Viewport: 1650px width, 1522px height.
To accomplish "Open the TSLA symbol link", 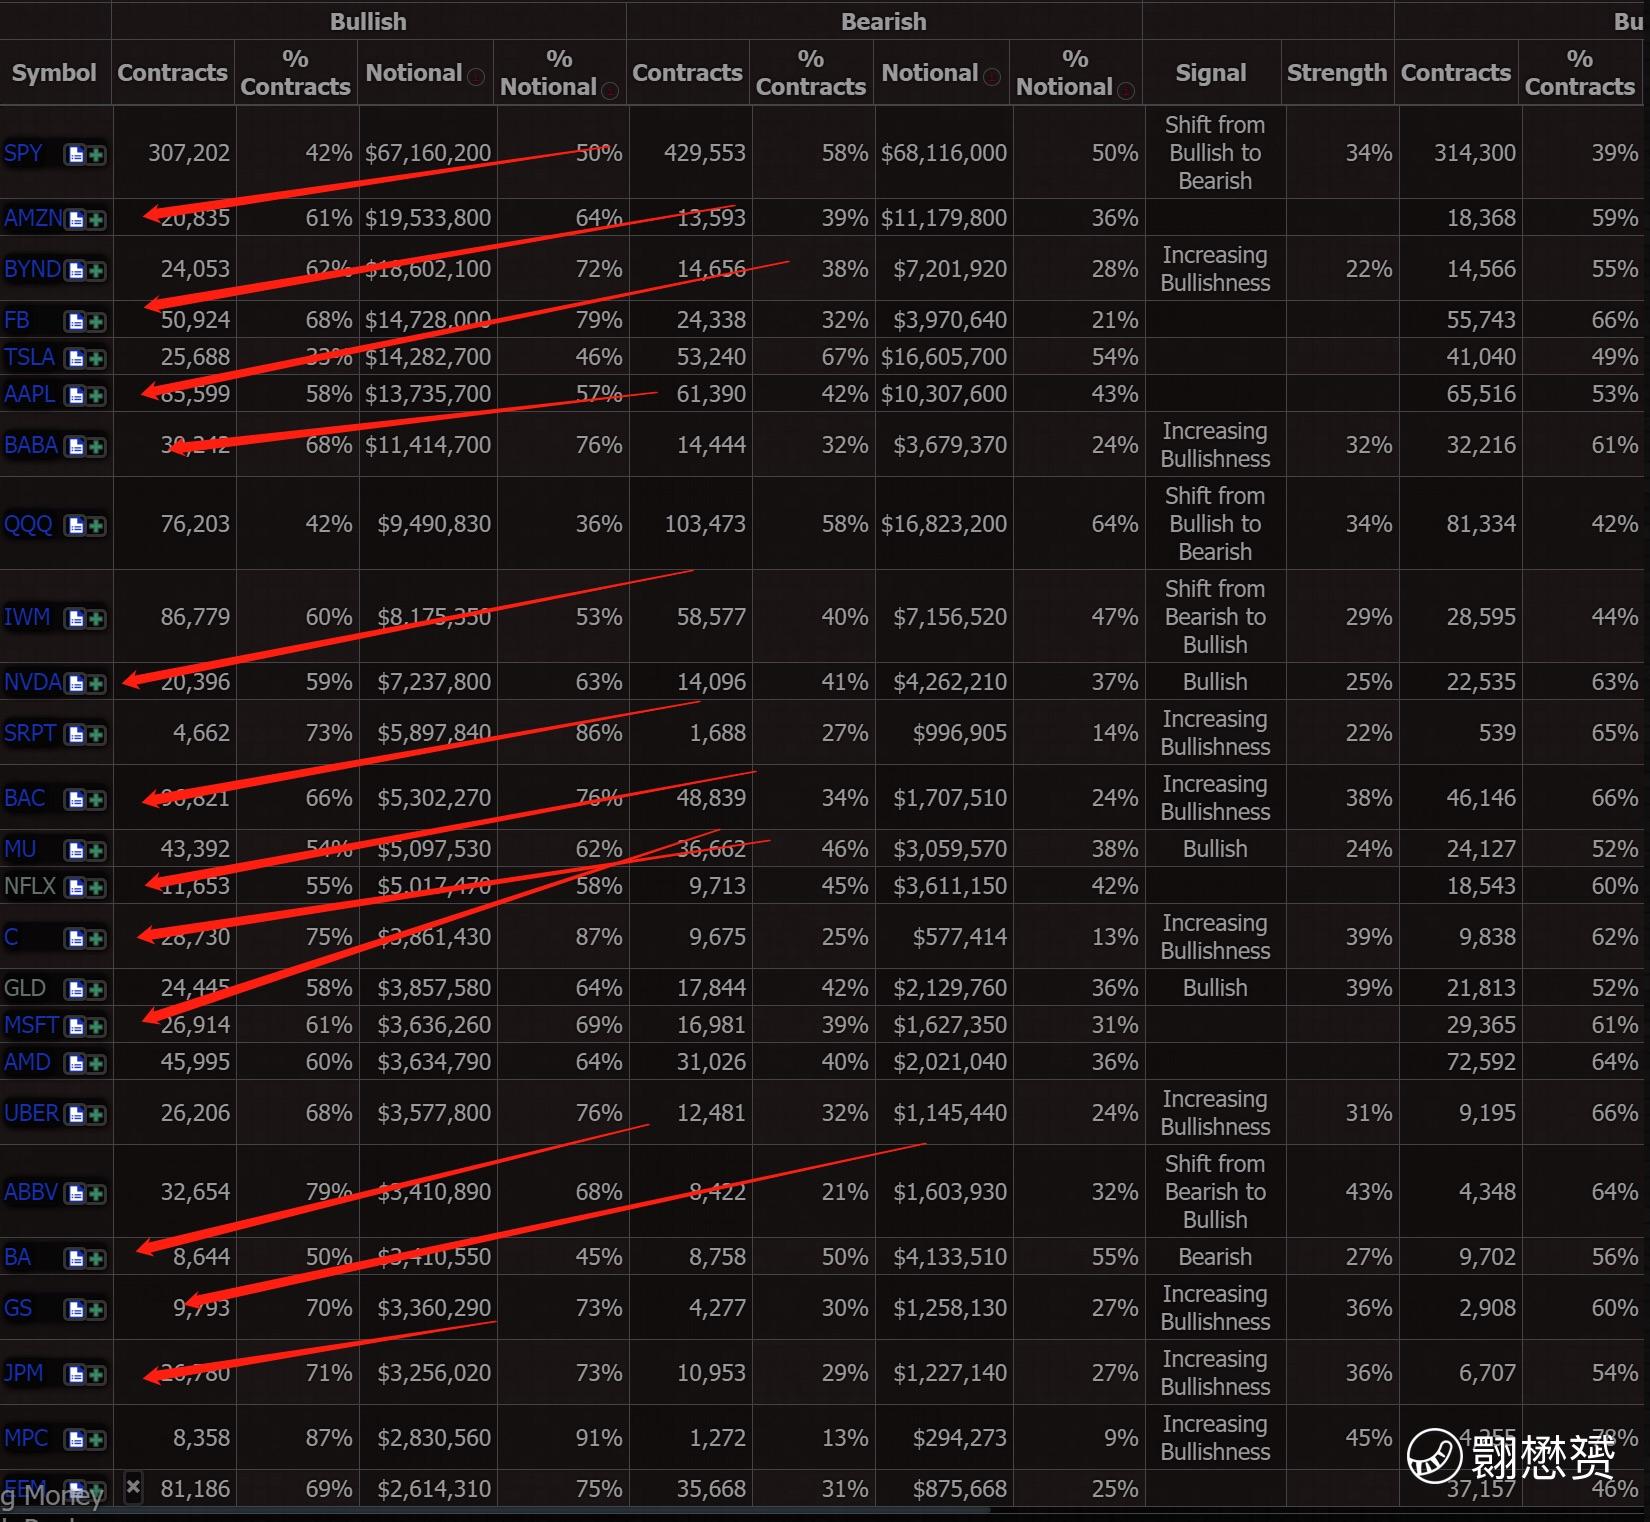I will coord(29,357).
